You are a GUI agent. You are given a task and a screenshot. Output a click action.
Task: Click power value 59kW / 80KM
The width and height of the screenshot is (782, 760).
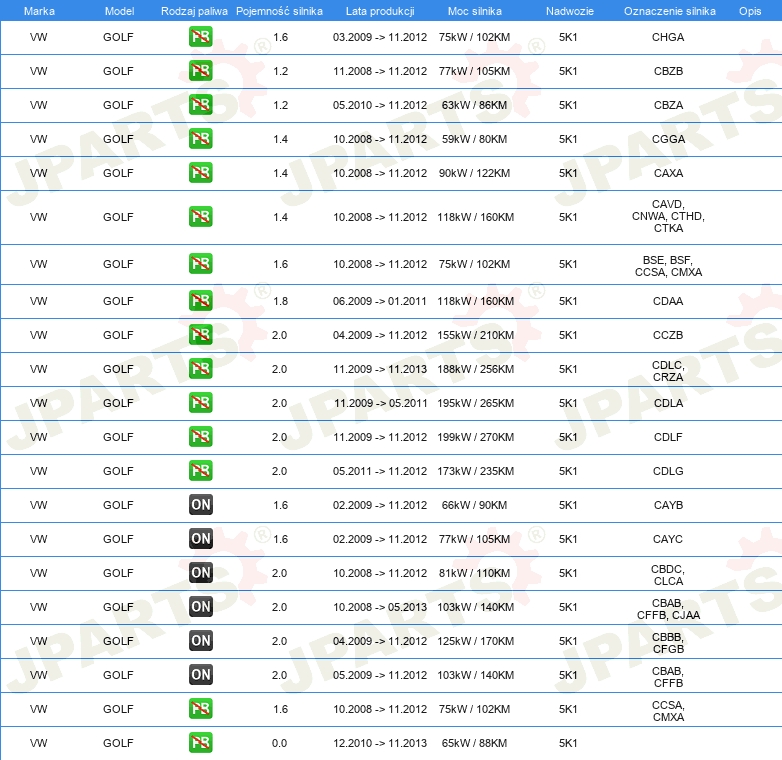(x=474, y=139)
